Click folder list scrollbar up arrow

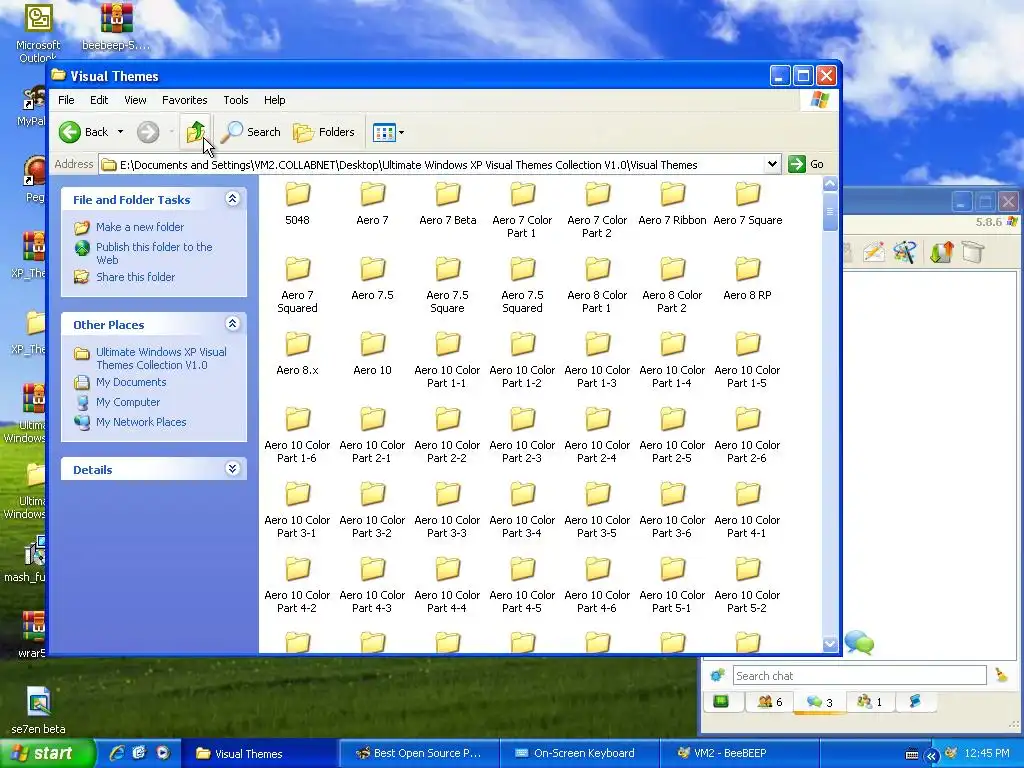[830, 184]
